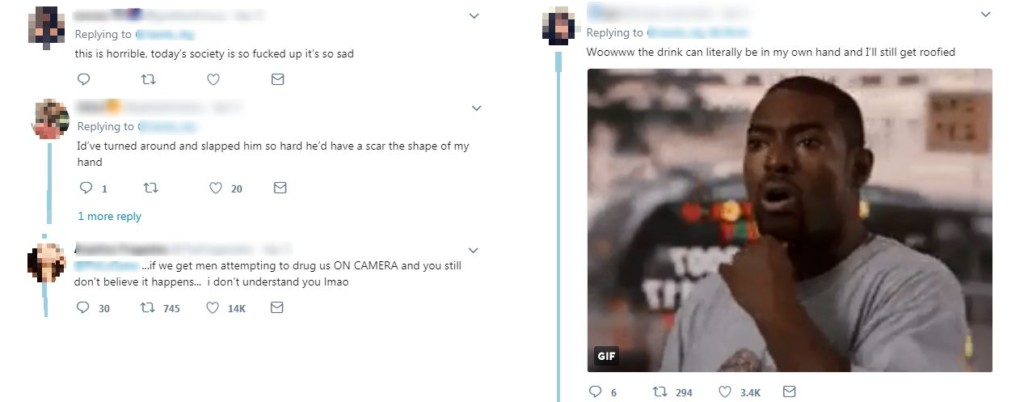Open the caret menu on the "ON CAMERA" tweet
The width and height of the screenshot is (1024, 402).
(473, 250)
